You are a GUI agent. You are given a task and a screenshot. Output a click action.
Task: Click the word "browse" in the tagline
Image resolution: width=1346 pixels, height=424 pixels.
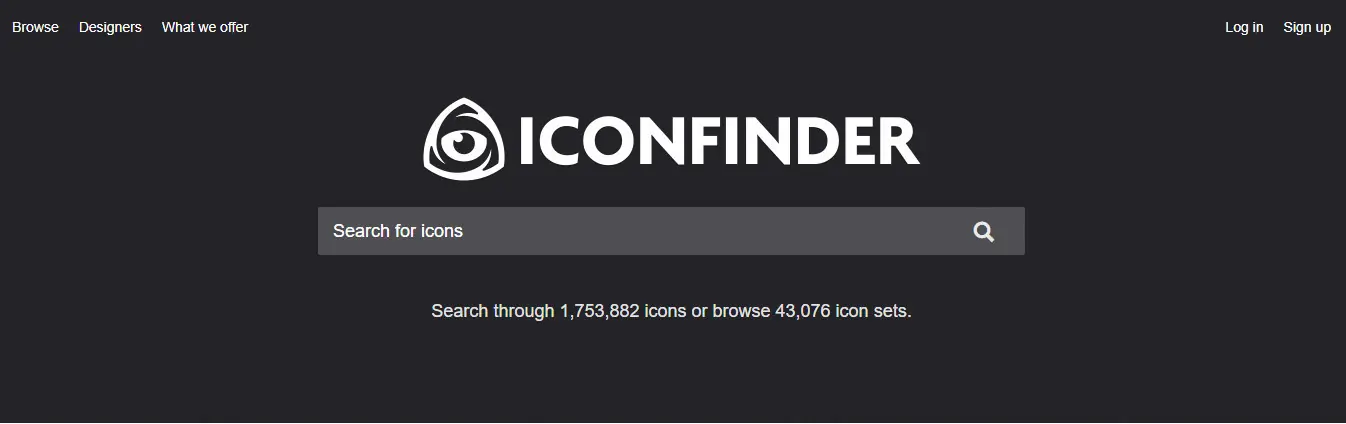[x=741, y=311]
